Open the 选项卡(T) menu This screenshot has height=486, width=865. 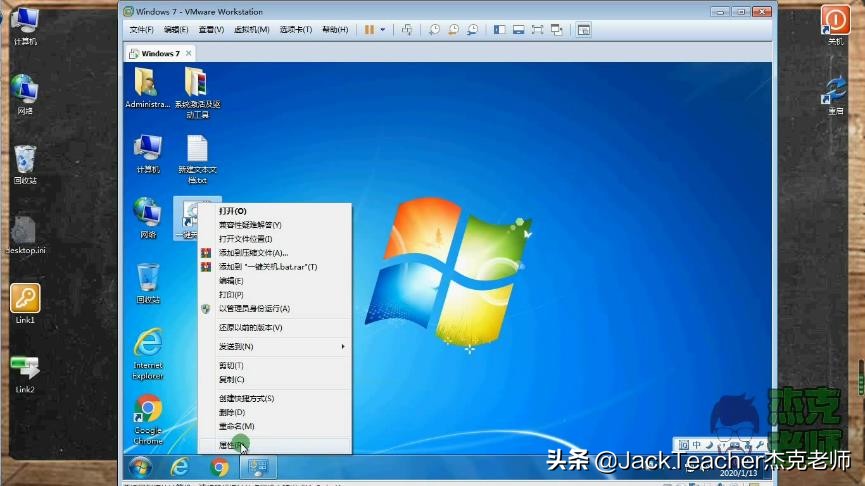(296, 30)
